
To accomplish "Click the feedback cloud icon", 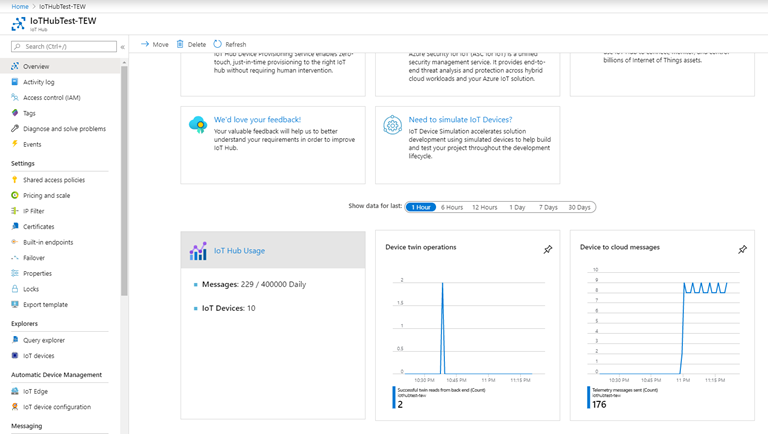I will point(198,125).
